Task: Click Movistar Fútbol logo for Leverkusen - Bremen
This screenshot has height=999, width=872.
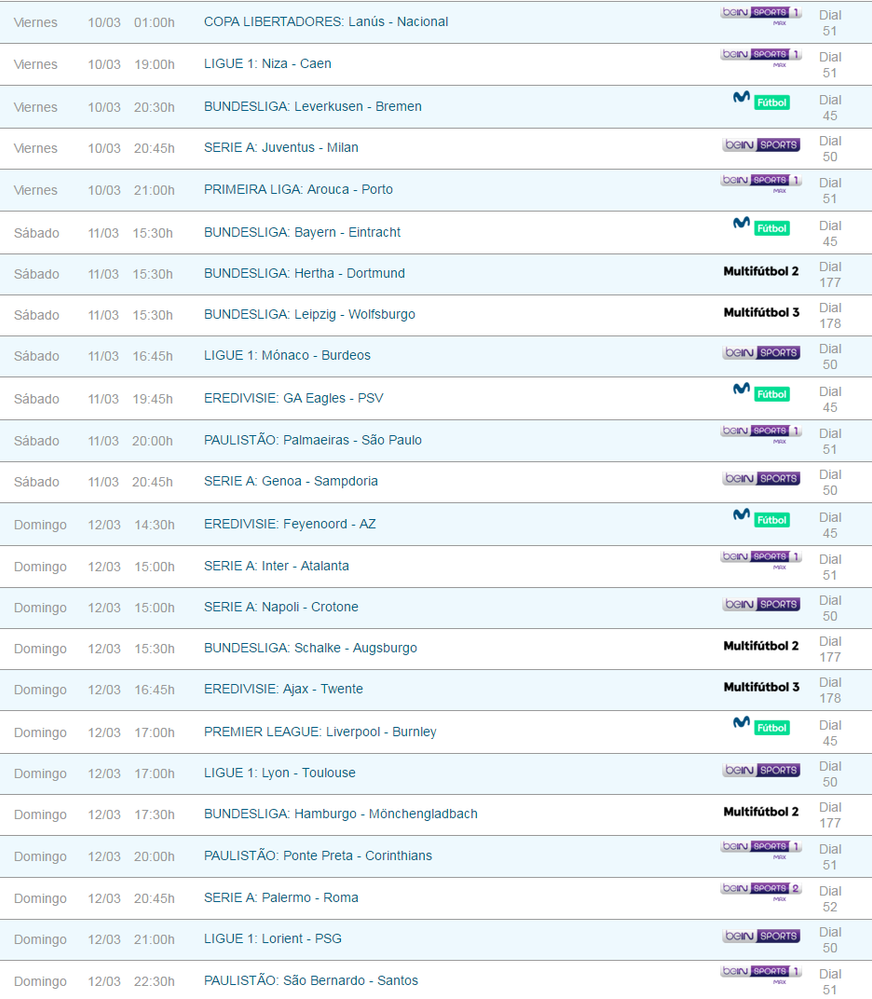Action: [761, 100]
